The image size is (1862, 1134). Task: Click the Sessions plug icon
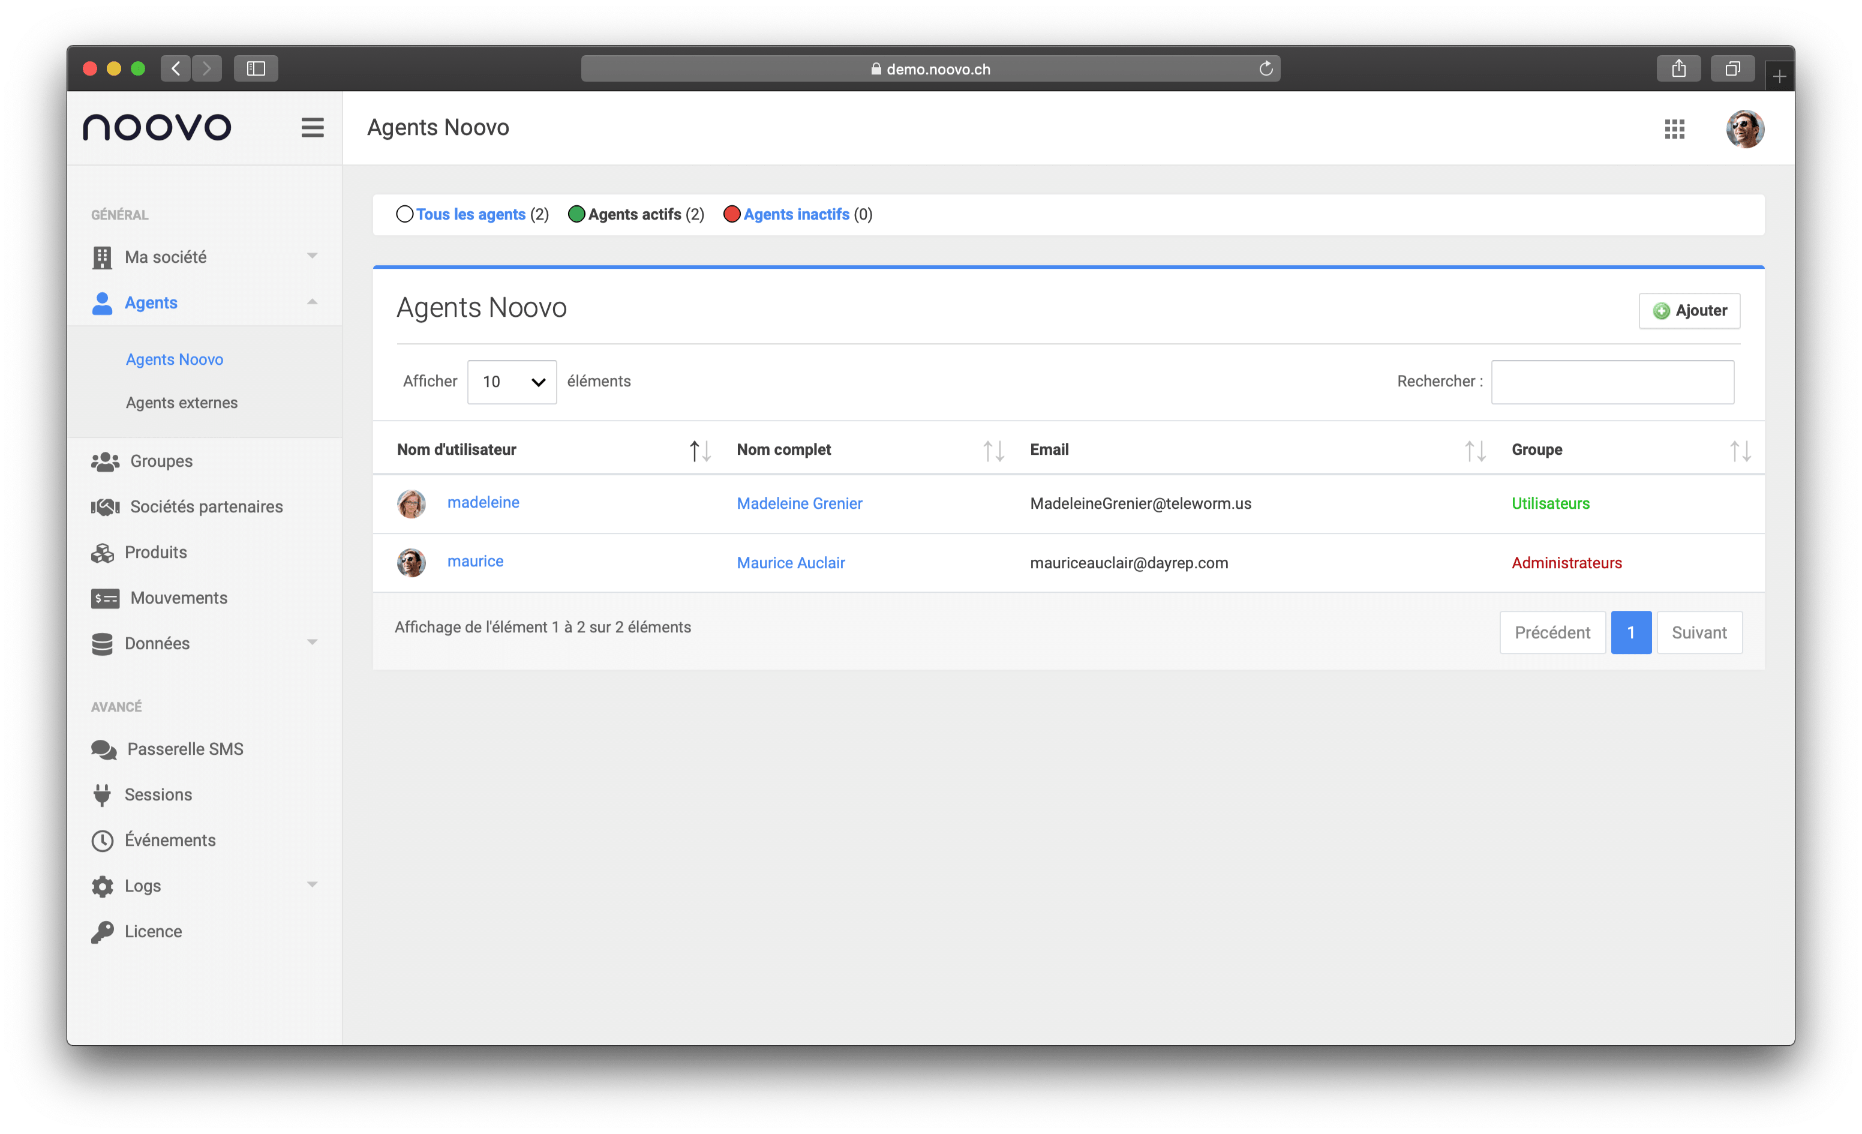coord(102,795)
